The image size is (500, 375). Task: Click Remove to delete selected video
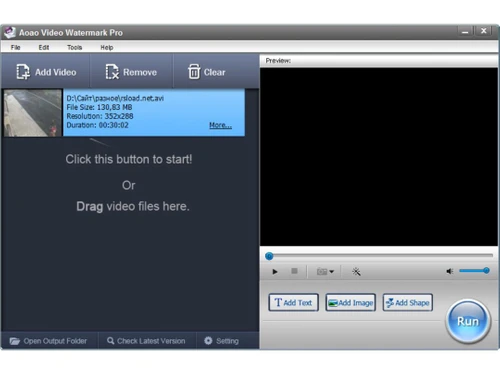tap(131, 72)
